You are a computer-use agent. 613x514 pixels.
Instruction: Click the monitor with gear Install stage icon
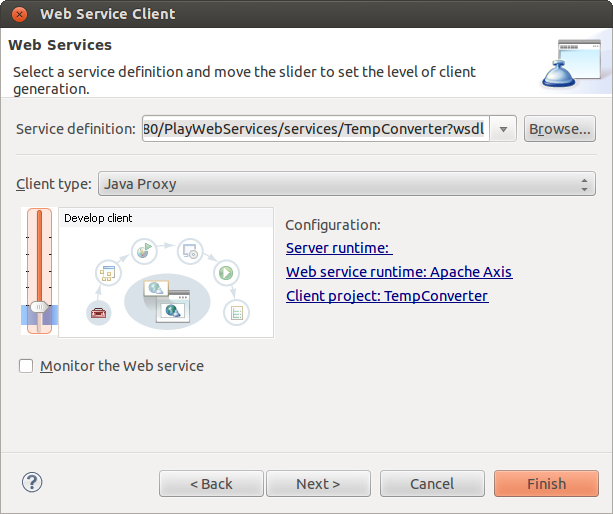coord(190,249)
